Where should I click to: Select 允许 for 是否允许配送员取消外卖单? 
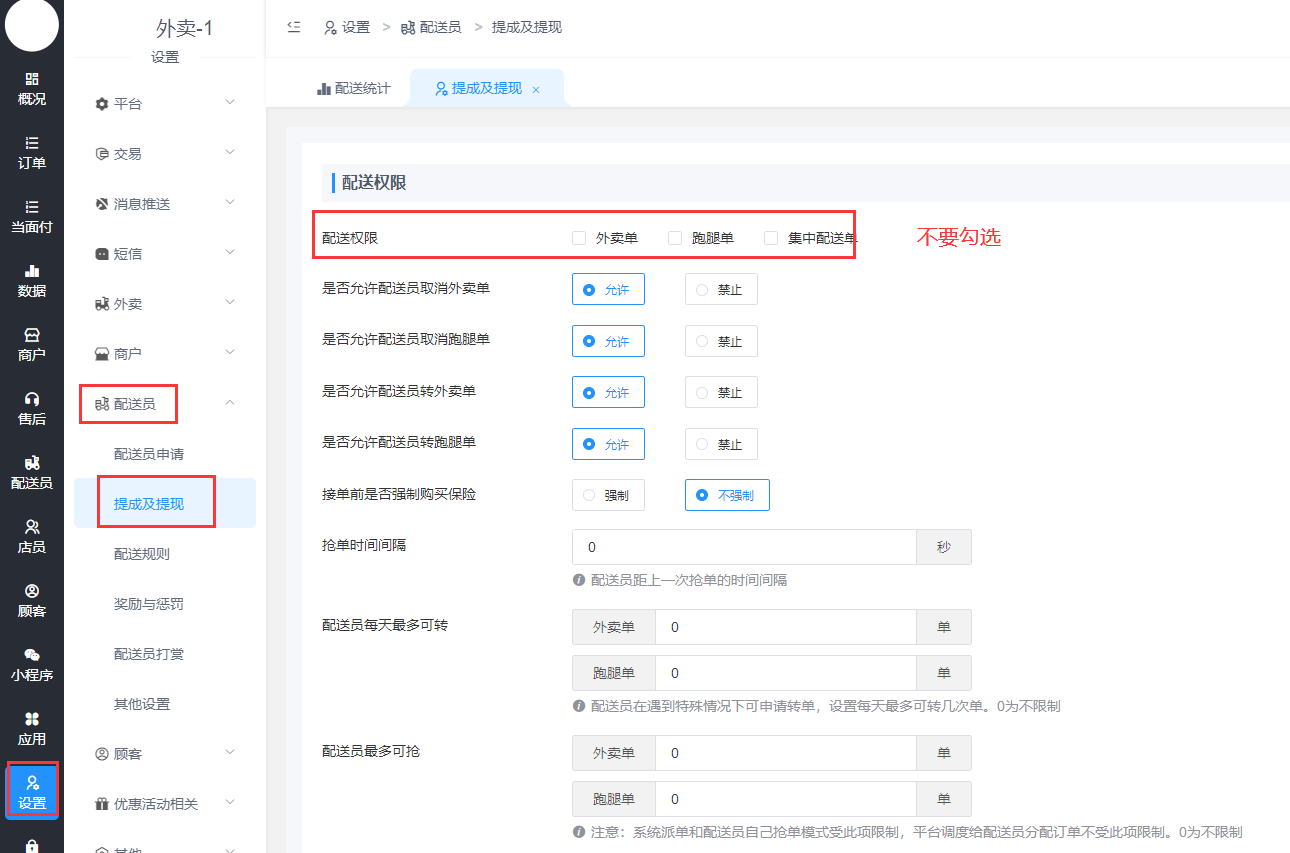608,290
